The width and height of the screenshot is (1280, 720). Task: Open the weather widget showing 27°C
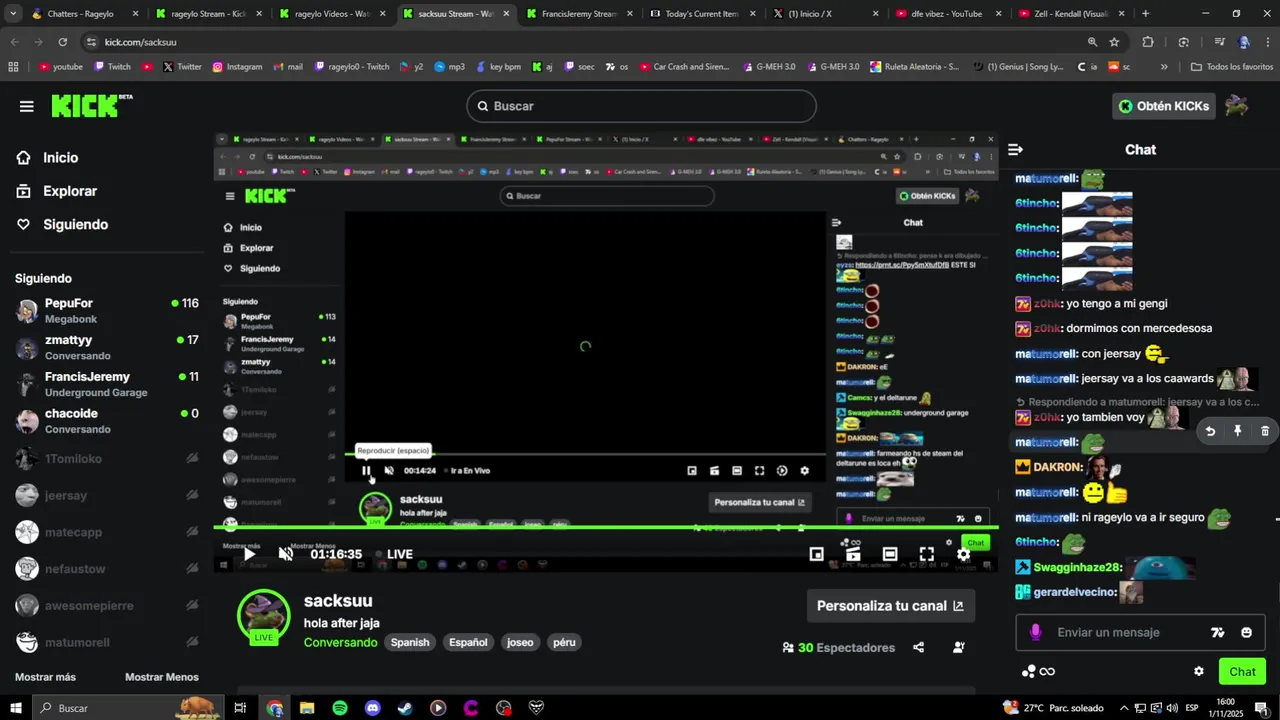click(x=1052, y=708)
